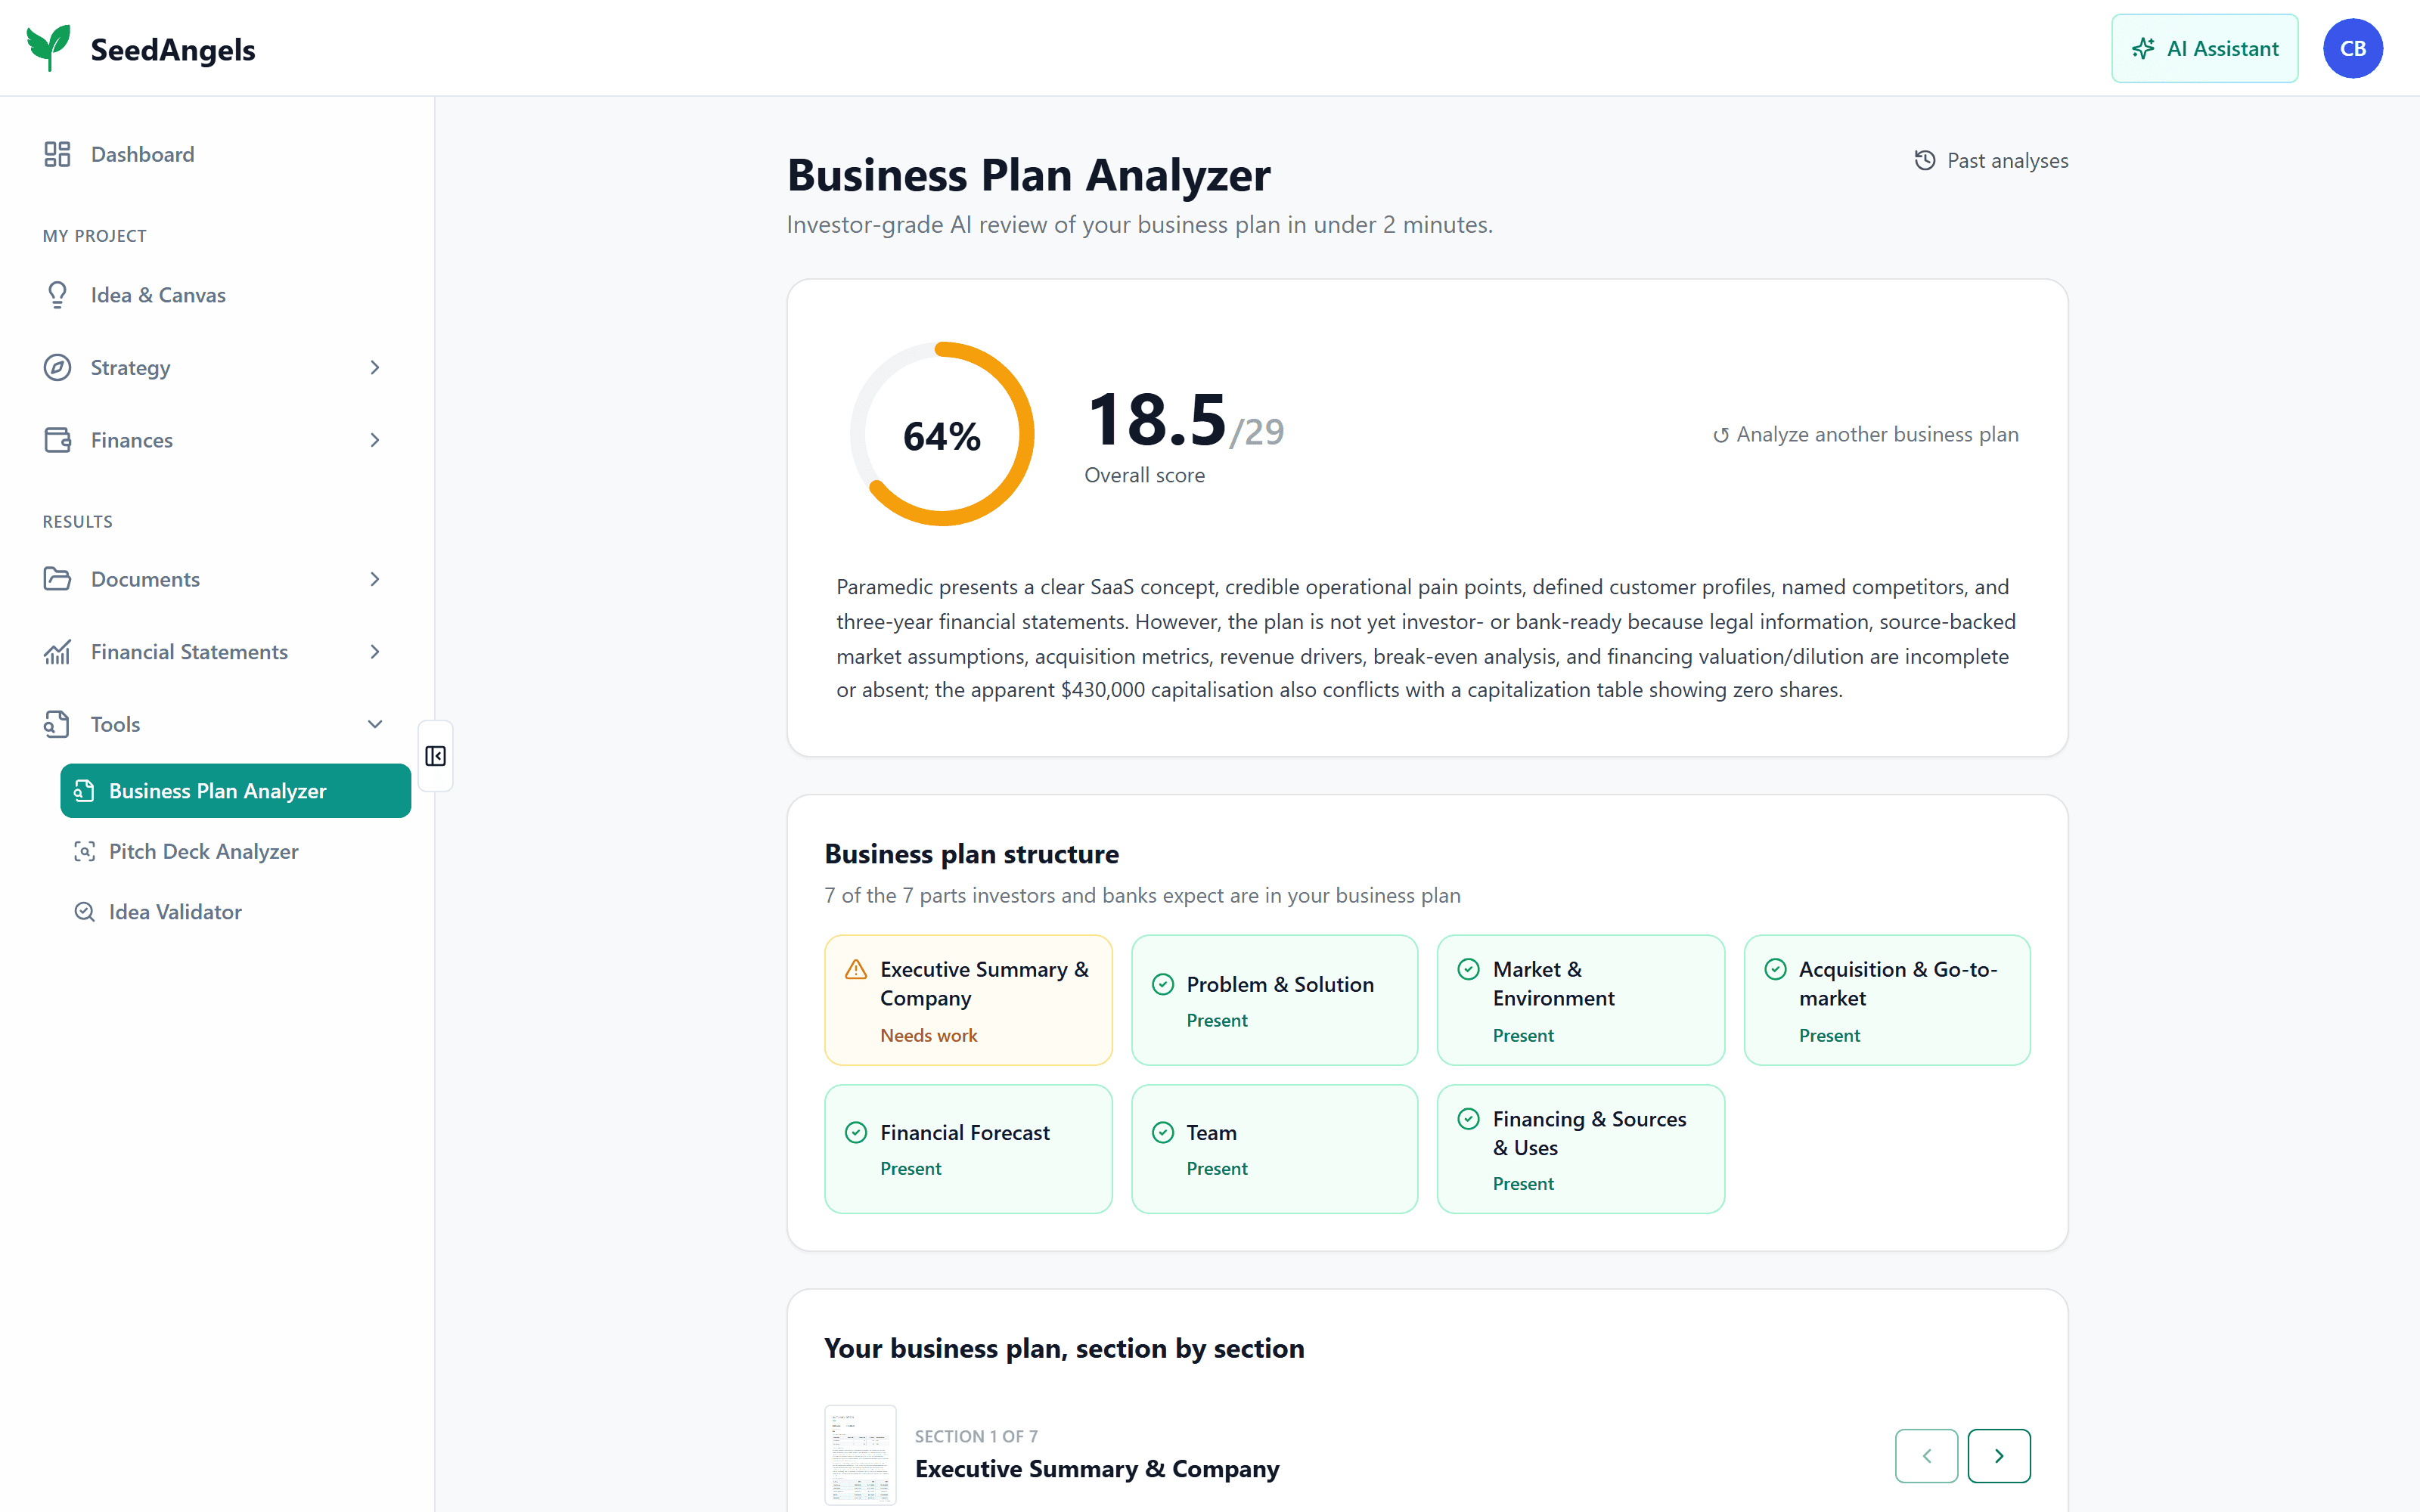Image resolution: width=2420 pixels, height=1512 pixels.
Task: Click the check icon on Market & Environment card
Action: (1469, 969)
